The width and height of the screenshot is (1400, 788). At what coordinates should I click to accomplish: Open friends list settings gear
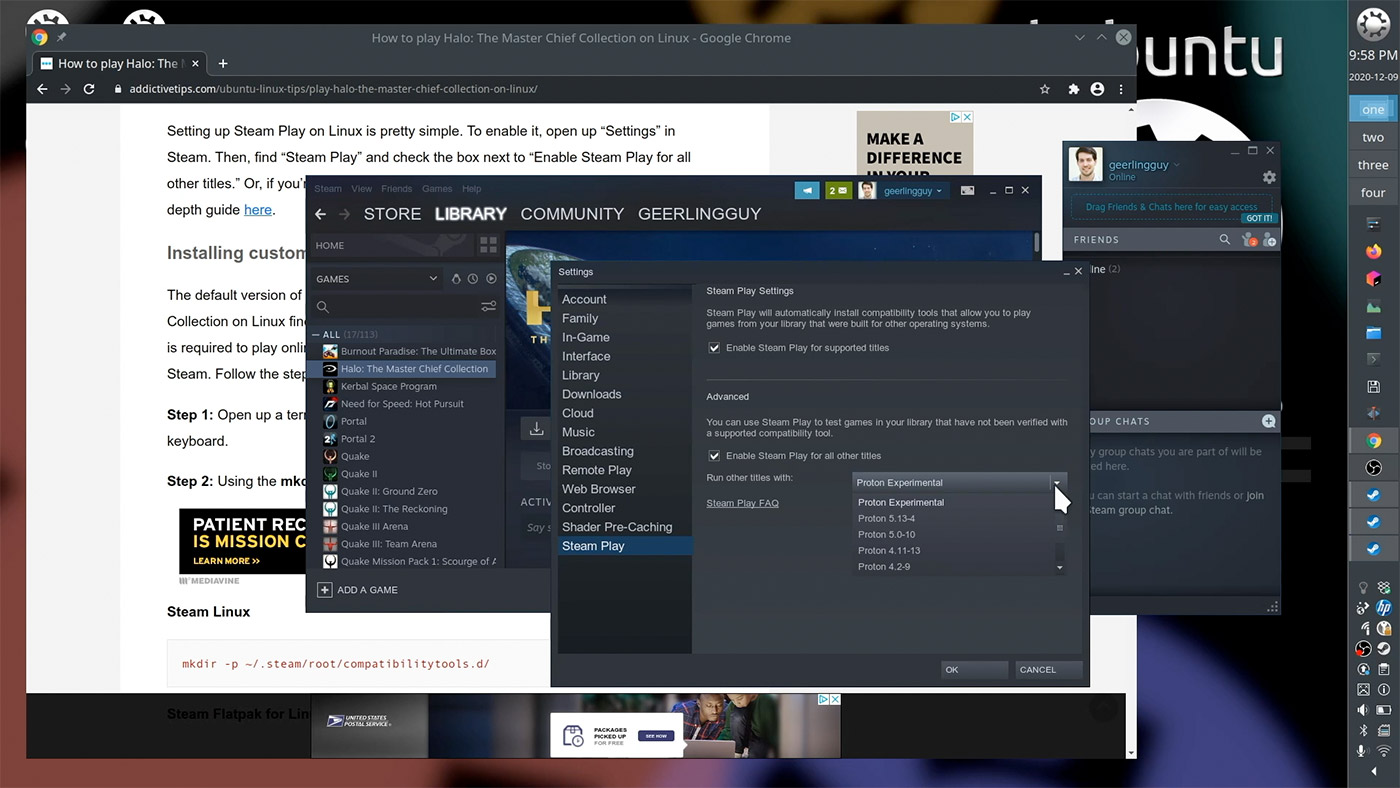click(1269, 177)
